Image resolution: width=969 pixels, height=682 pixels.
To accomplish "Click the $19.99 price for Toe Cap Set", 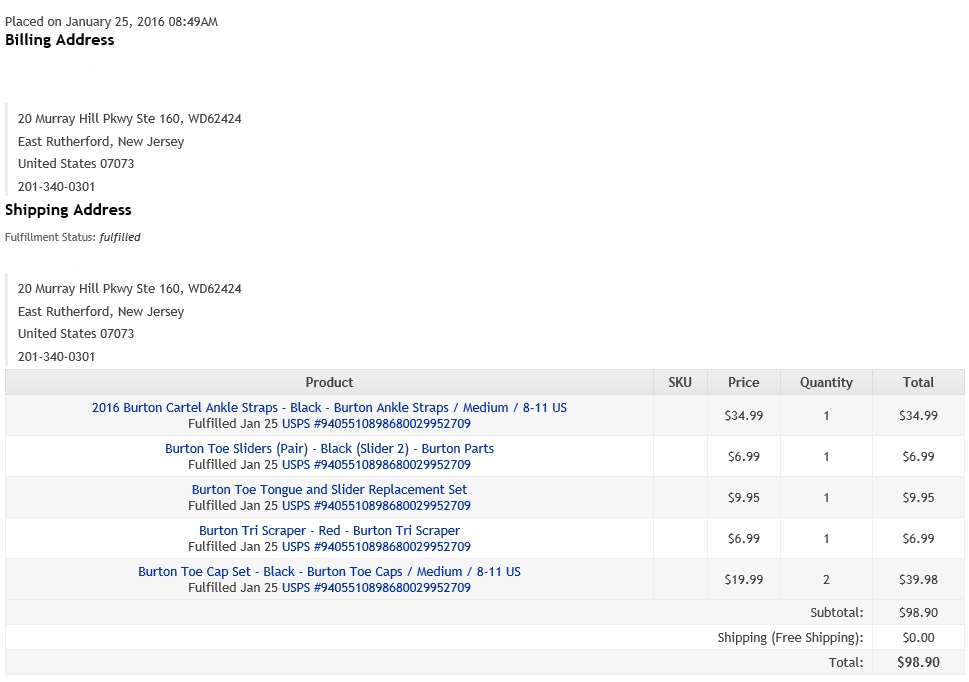I will 743,579.
